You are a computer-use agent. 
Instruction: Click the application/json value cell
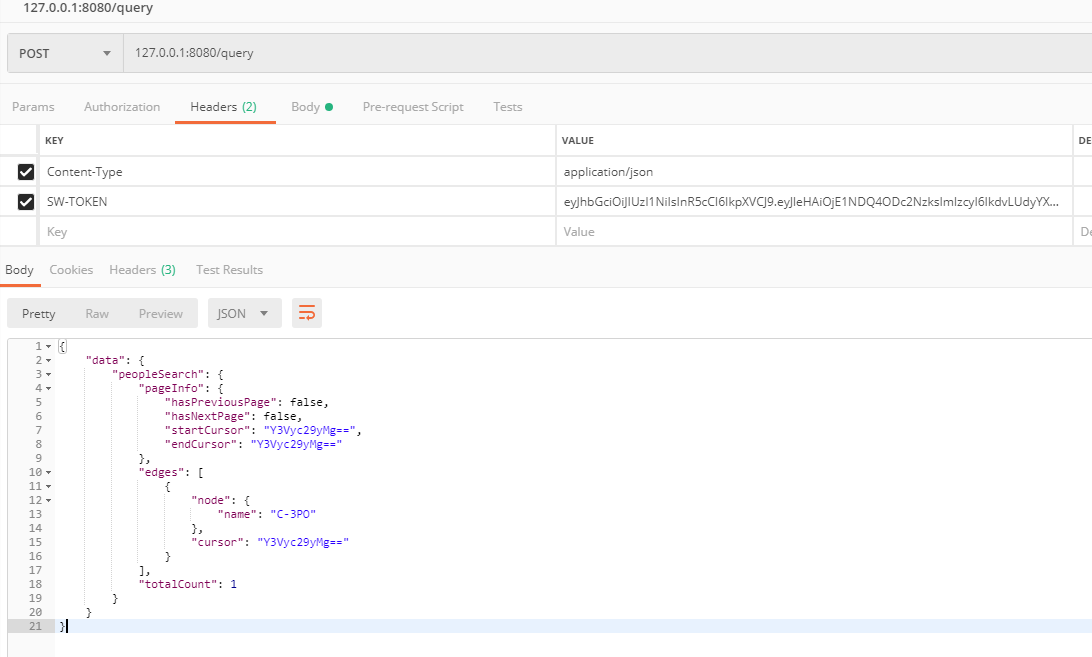point(814,171)
